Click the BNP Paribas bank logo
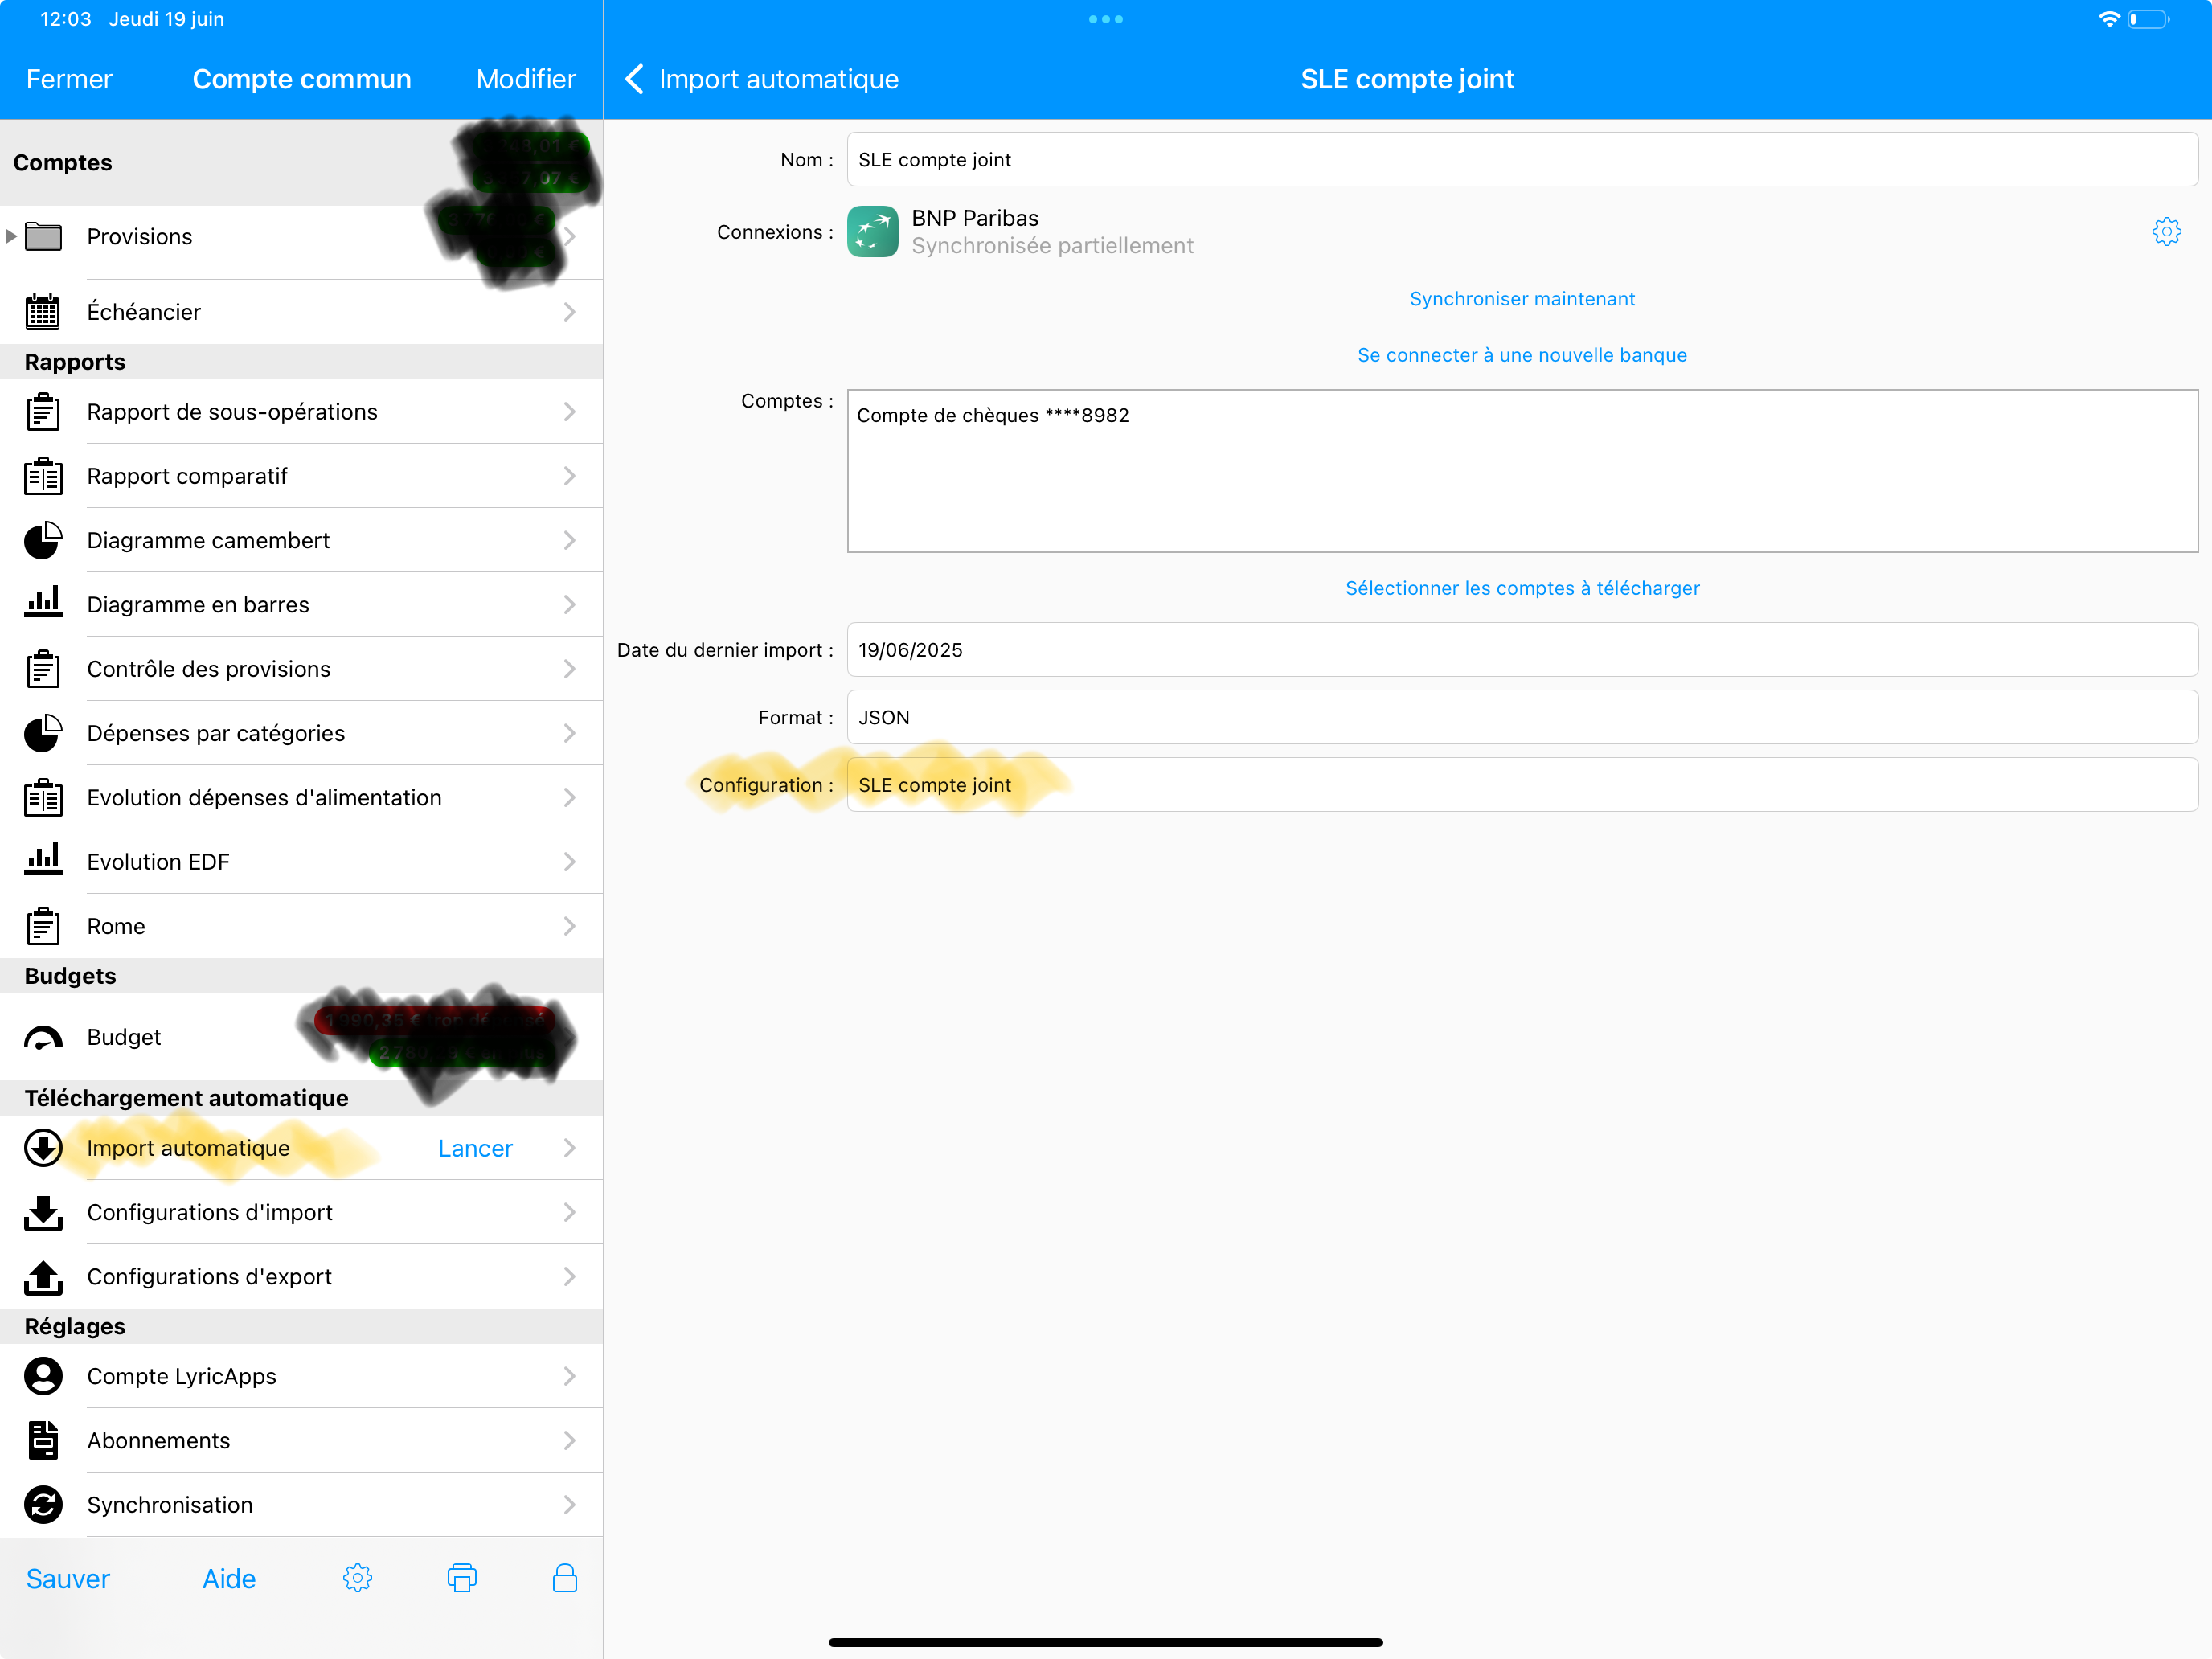The image size is (2212, 1659). tap(873, 232)
